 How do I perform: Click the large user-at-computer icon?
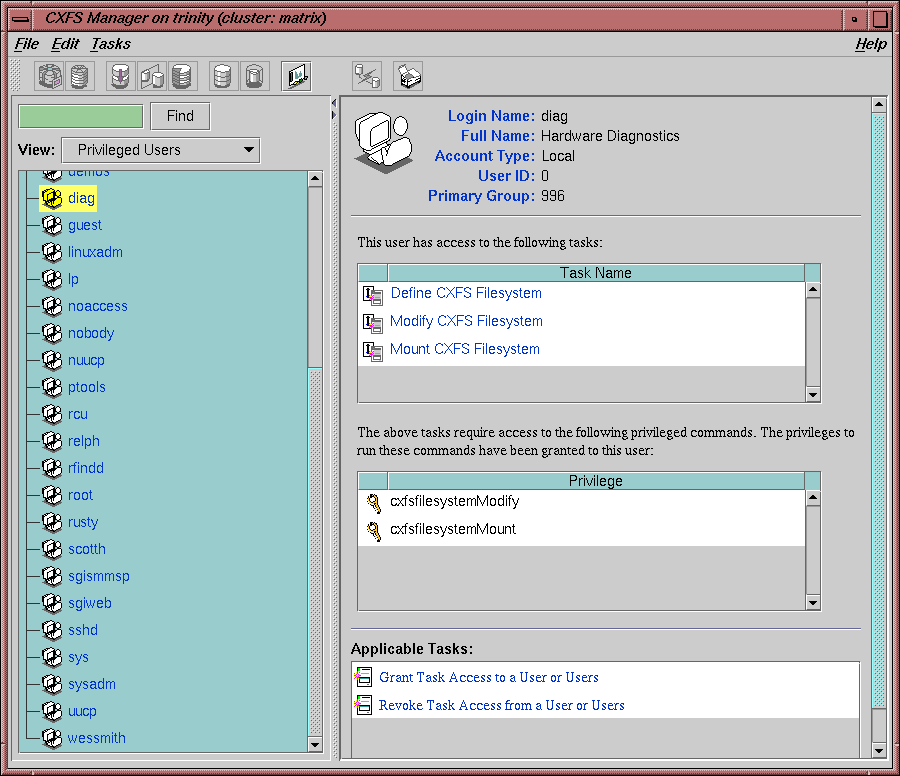tap(384, 142)
